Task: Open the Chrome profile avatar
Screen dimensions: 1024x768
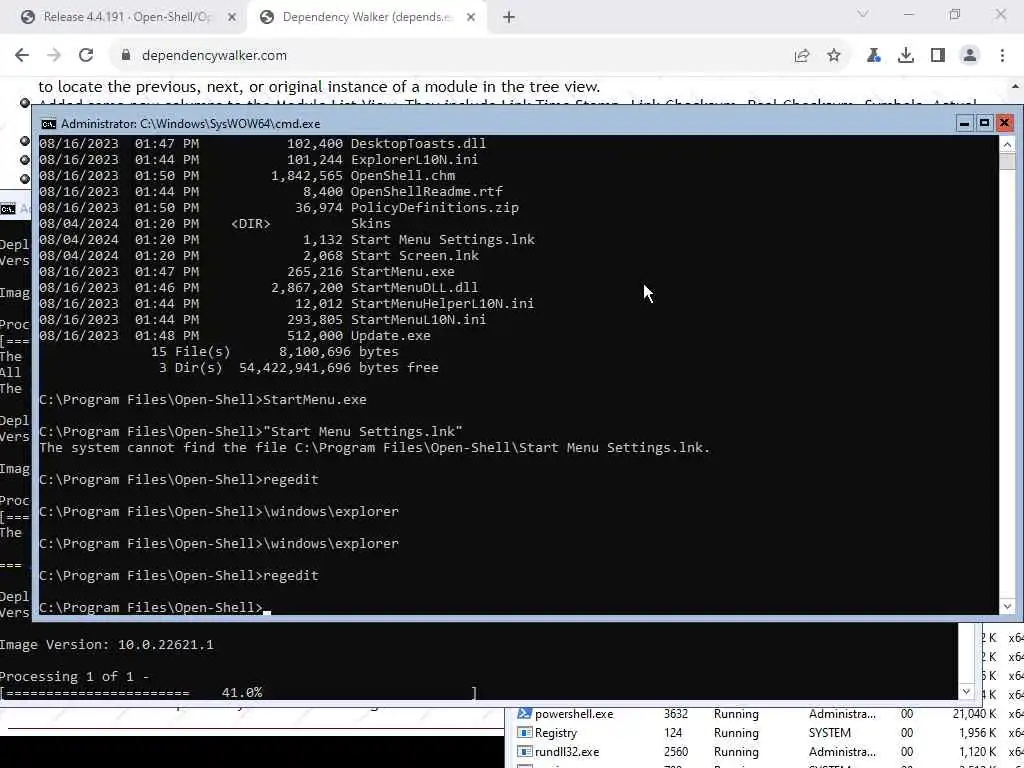Action: coord(970,56)
